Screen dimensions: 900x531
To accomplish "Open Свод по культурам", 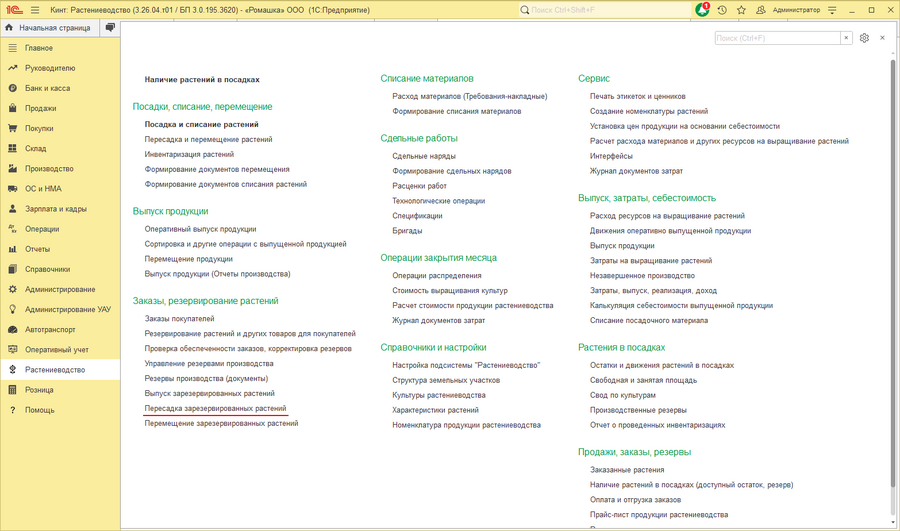I will pos(623,395).
